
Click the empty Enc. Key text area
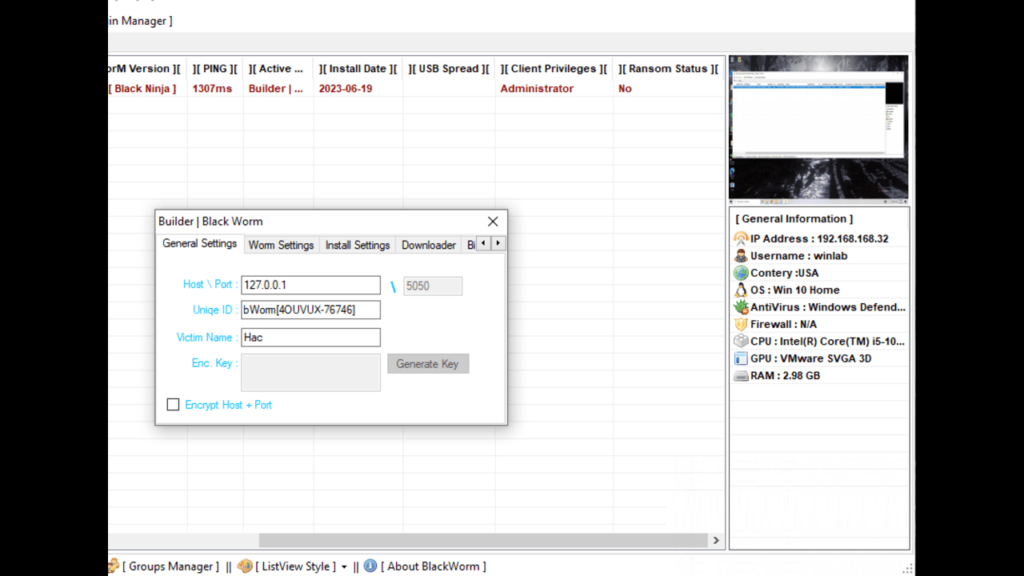click(x=311, y=372)
